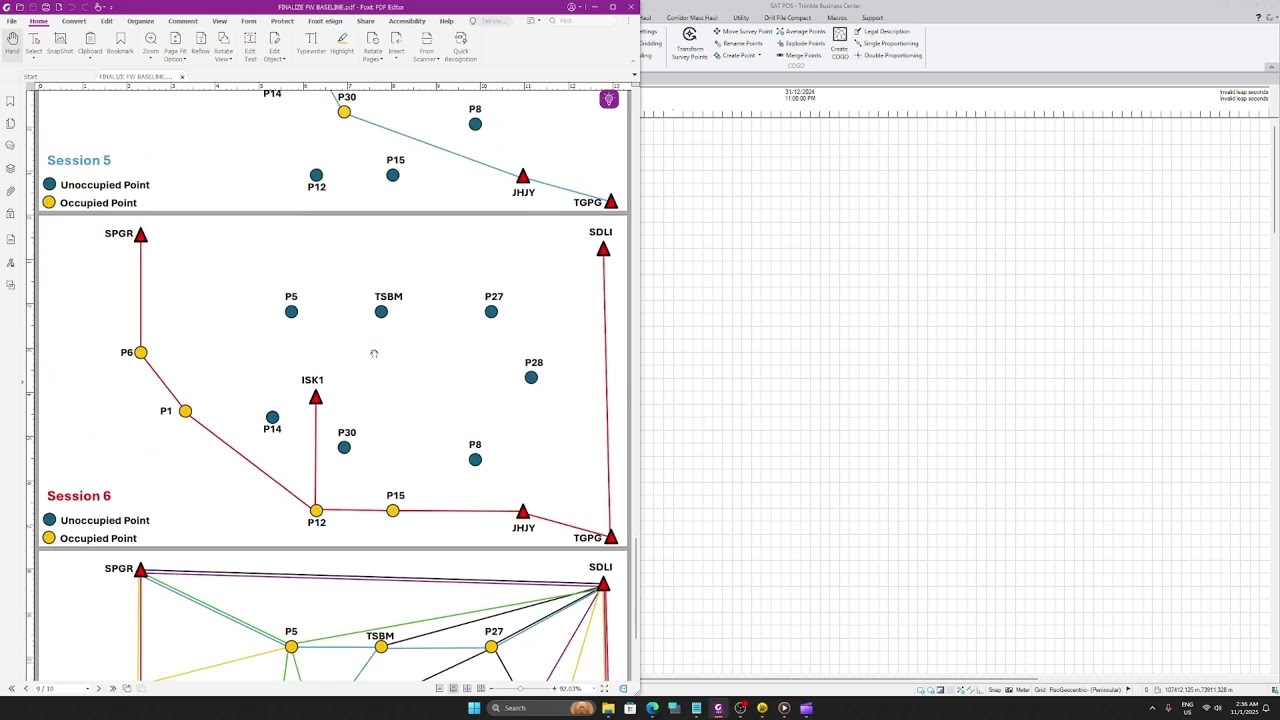This screenshot has width=1280, height=720.
Task: Click Average Points in Trimble
Action: coord(801,31)
